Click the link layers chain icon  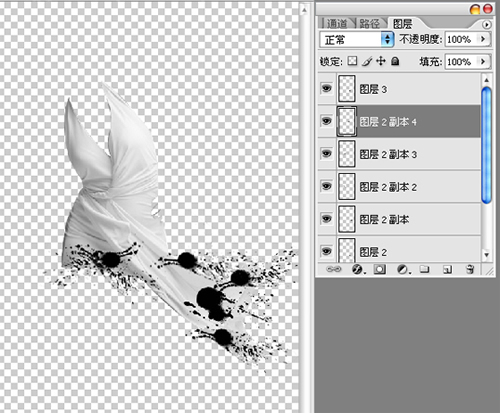click(x=334, y=269)
